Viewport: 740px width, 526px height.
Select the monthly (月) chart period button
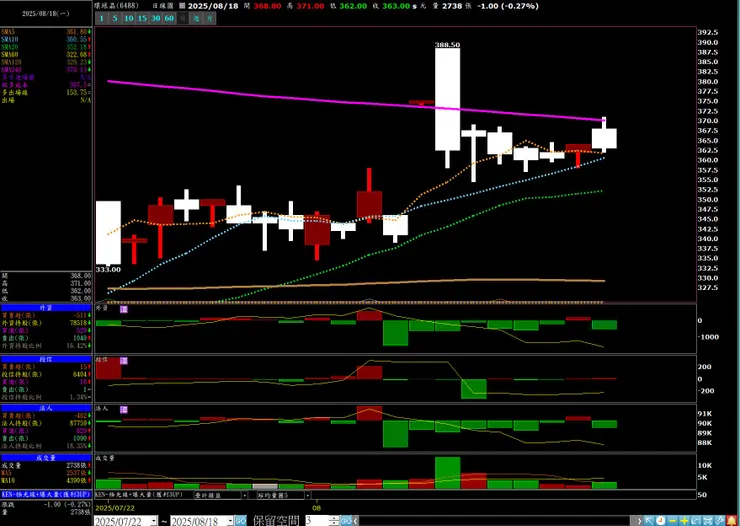click(210, 18)
